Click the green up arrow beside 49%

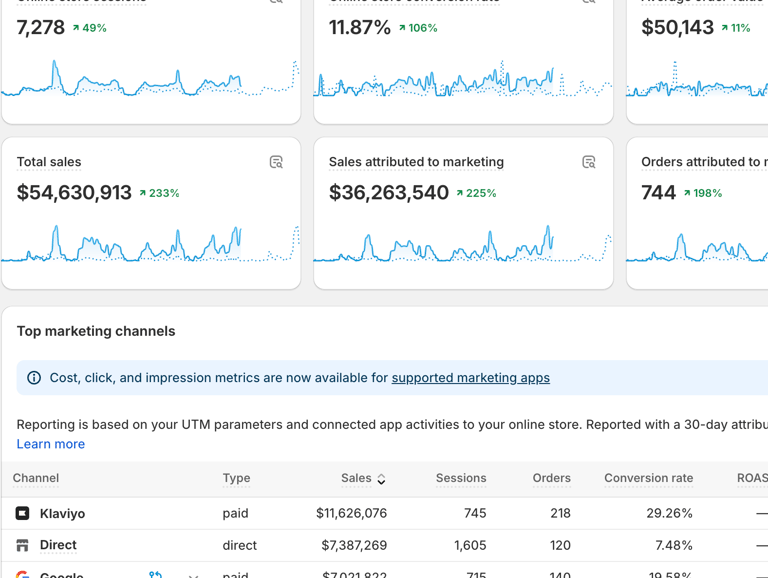point(76,28)
